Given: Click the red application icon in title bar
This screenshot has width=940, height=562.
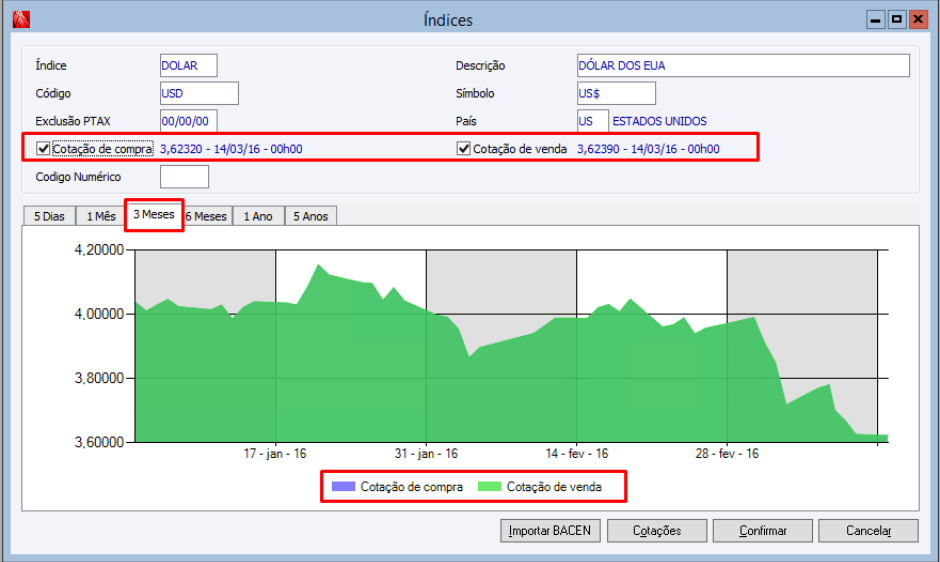Looking at the screenshot, I should click(x=21, y=20).
